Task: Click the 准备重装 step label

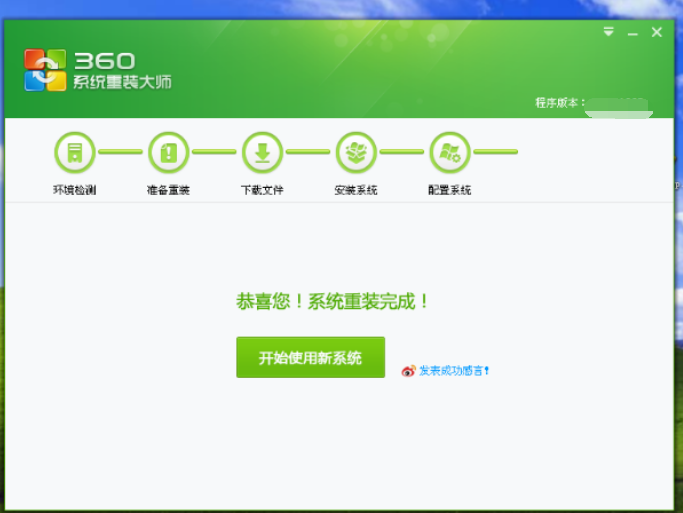Action: click(x=168, y=190)
